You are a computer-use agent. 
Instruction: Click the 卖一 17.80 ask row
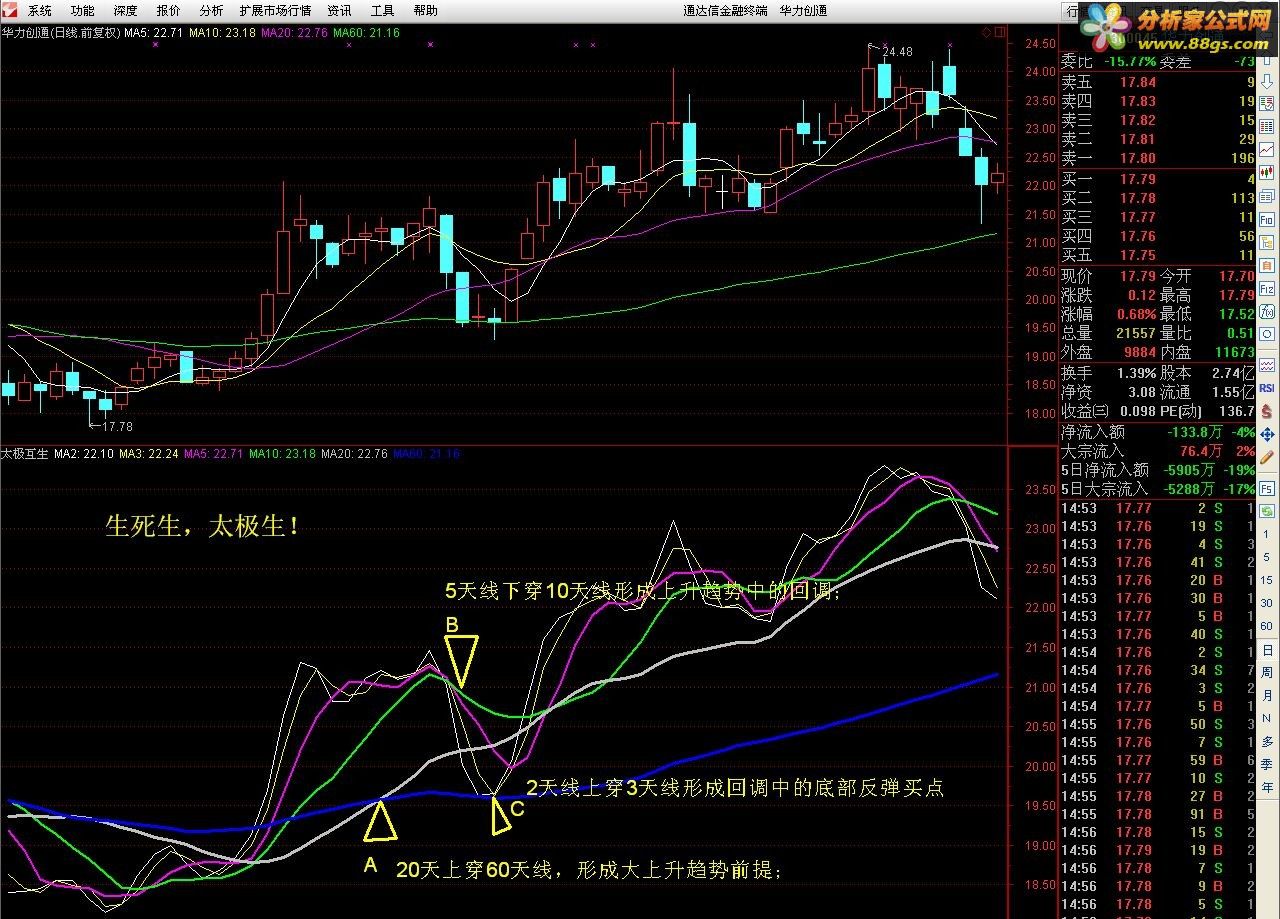point(1157,158)
